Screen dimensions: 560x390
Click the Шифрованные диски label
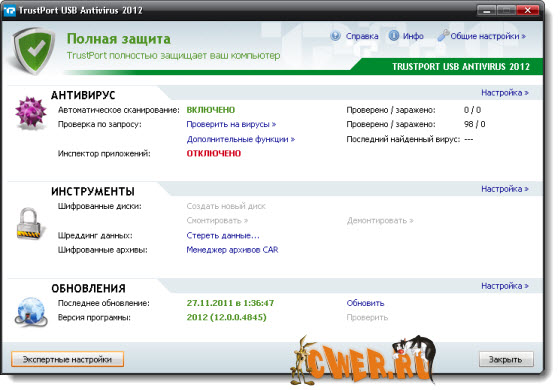100,206
